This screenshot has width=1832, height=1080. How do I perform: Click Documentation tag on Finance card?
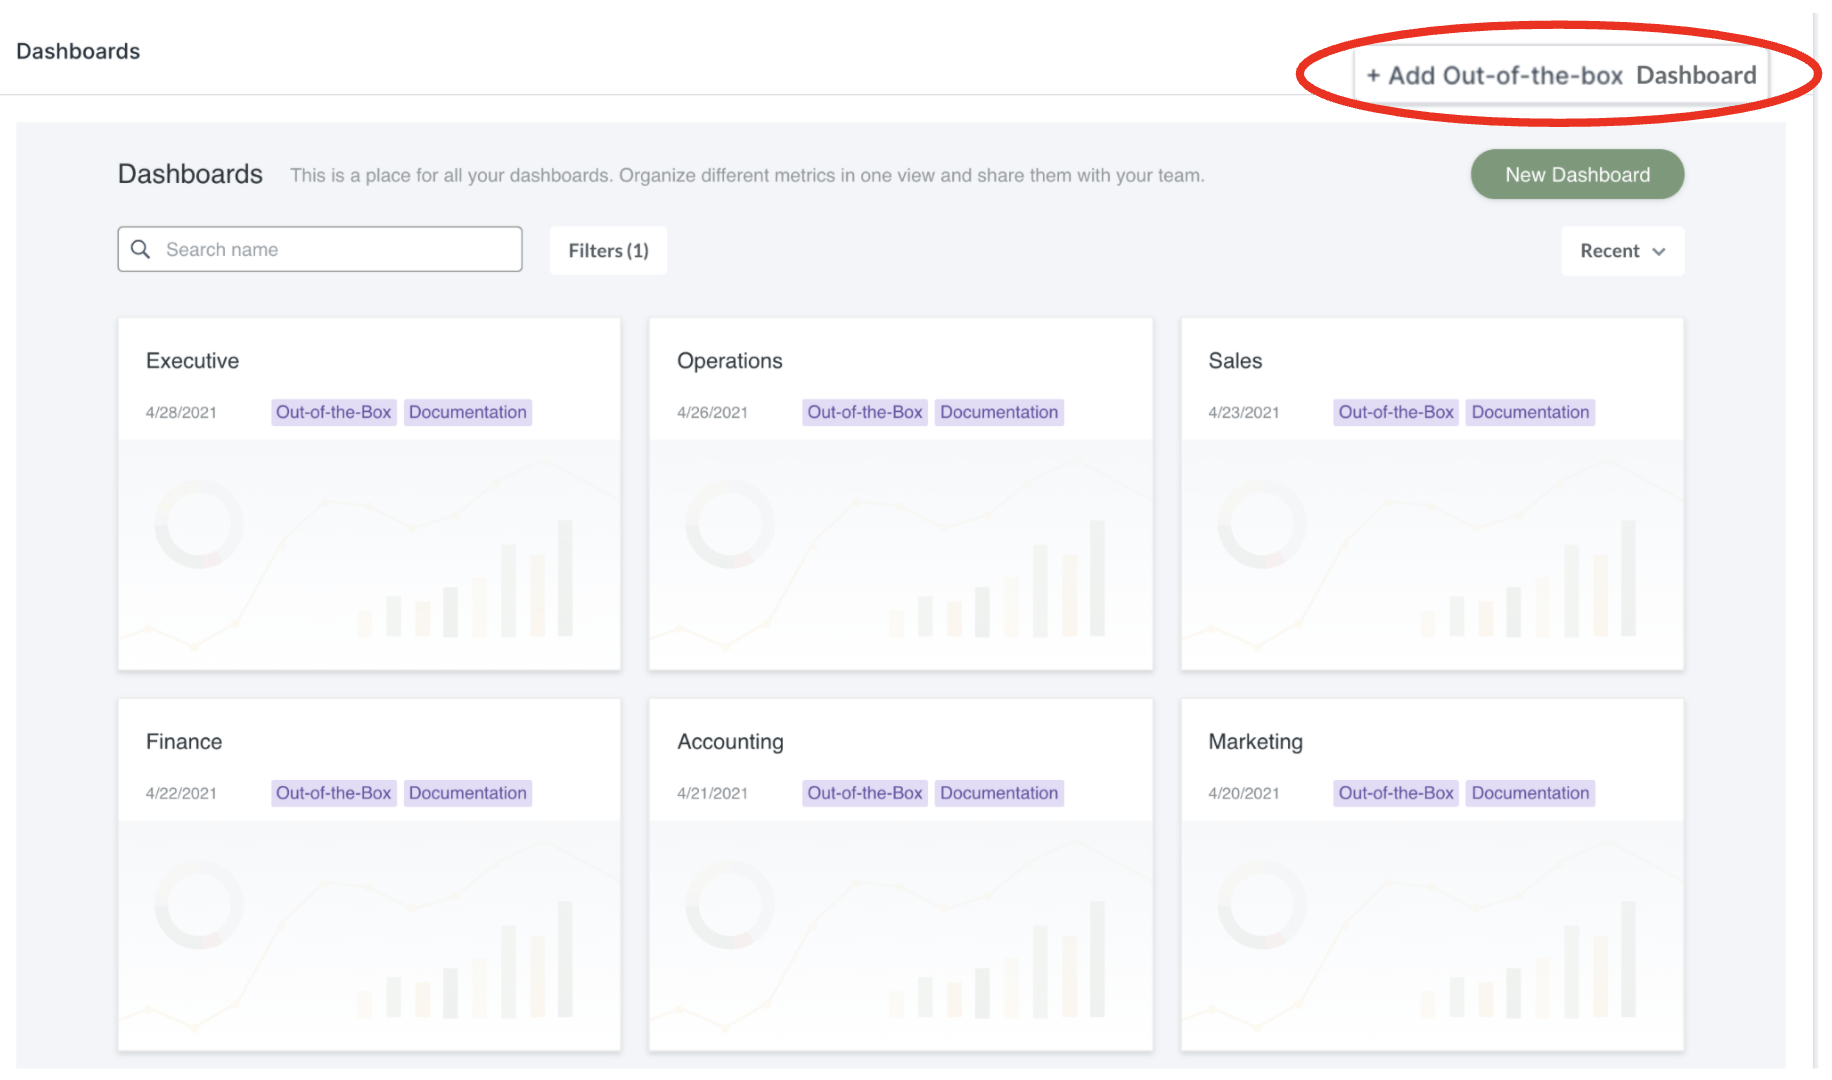click(467, 793)
